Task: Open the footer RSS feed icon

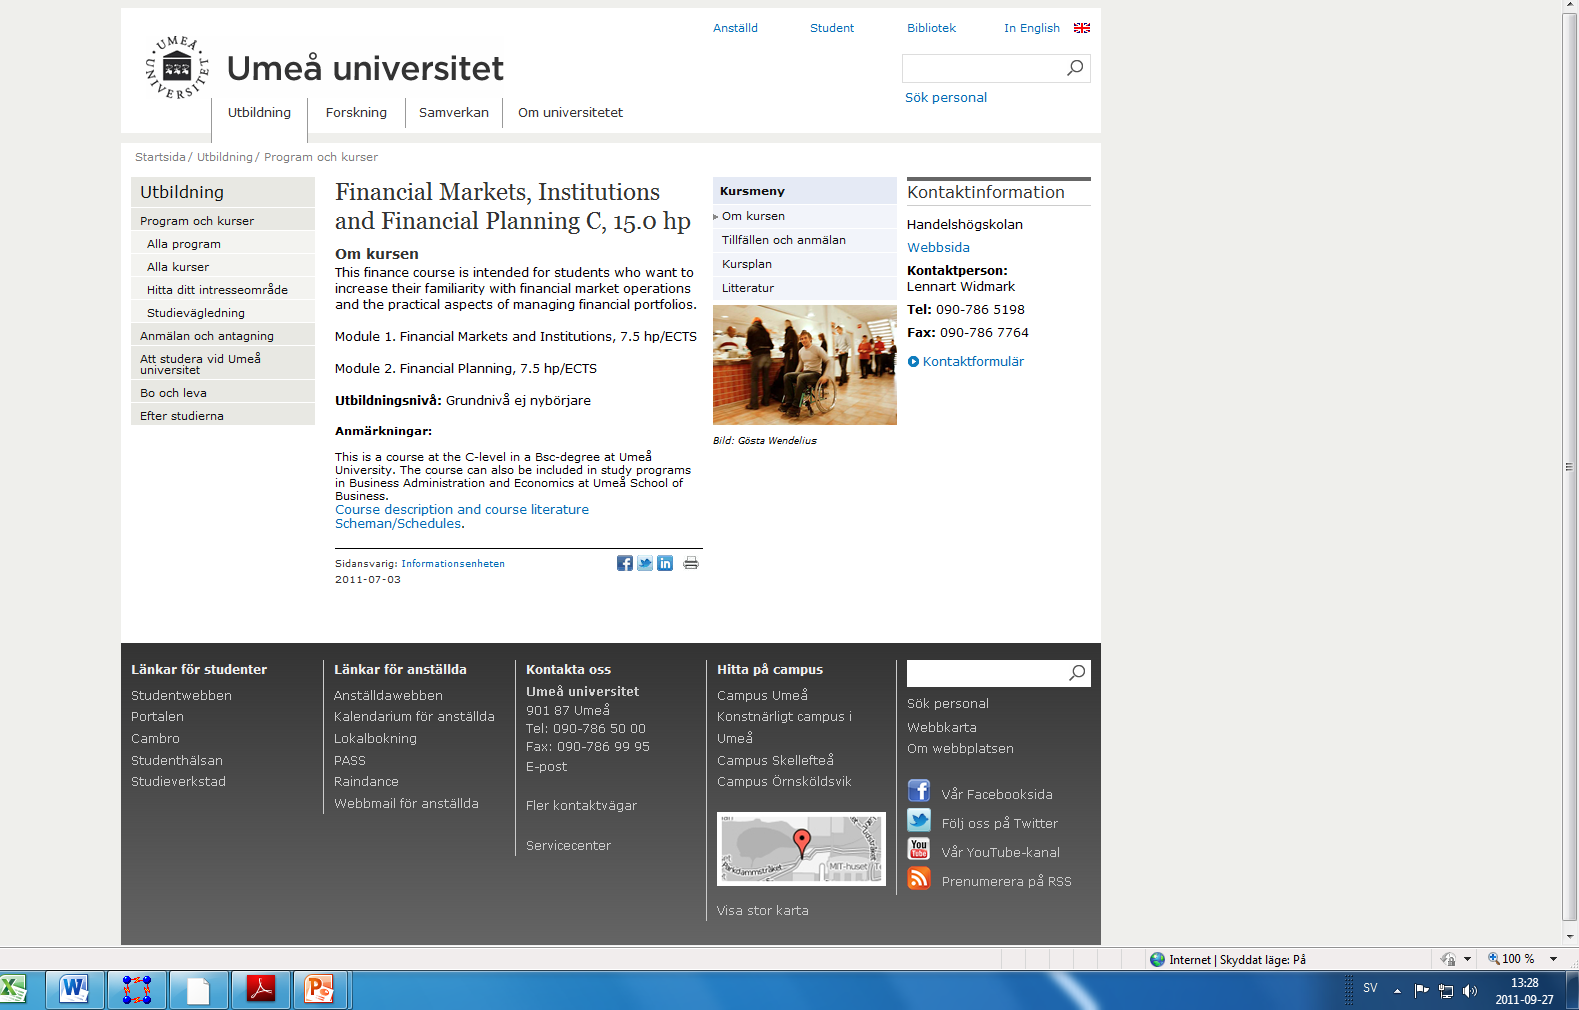Action: point(919,878)
